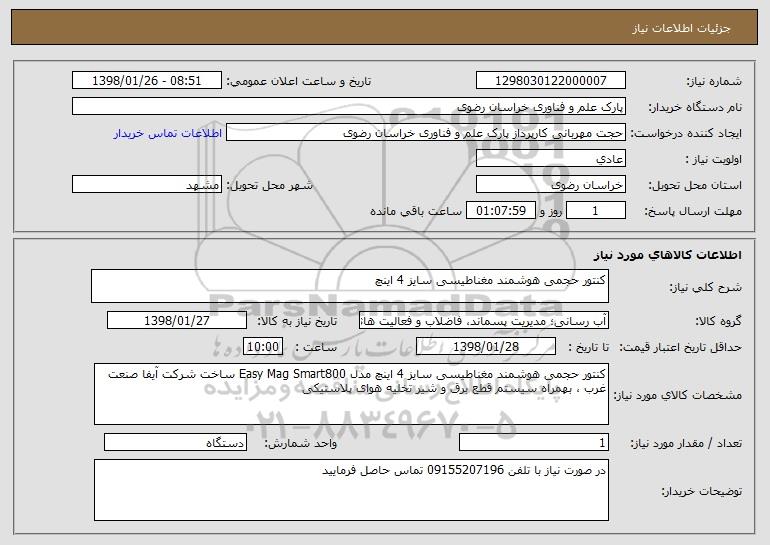Viewport: 770px width, 545px height.
Task: Click the ساعت باقی مانده label
Action: [x=415, y=211]
